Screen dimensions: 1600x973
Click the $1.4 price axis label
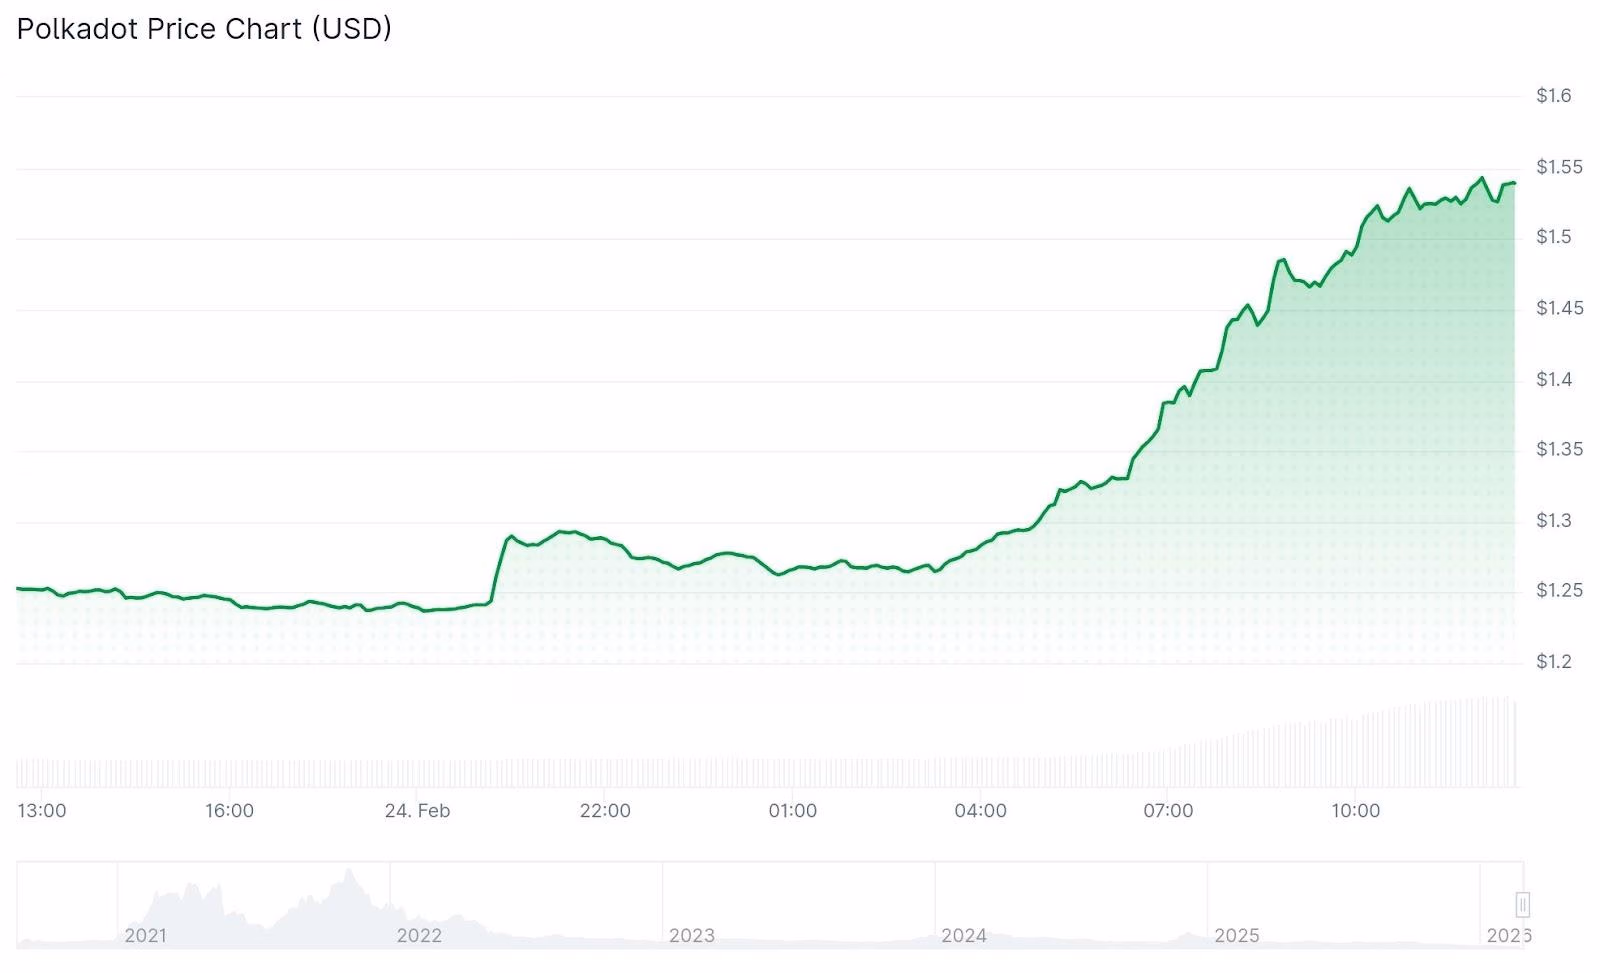(1553, 380)
